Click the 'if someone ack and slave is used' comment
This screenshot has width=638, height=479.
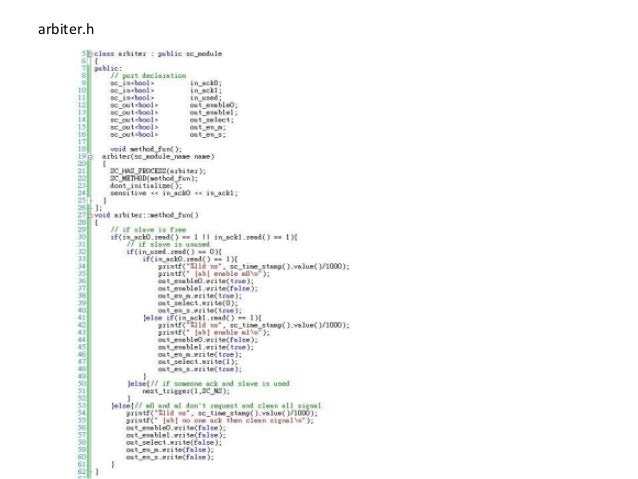point(218,384)
